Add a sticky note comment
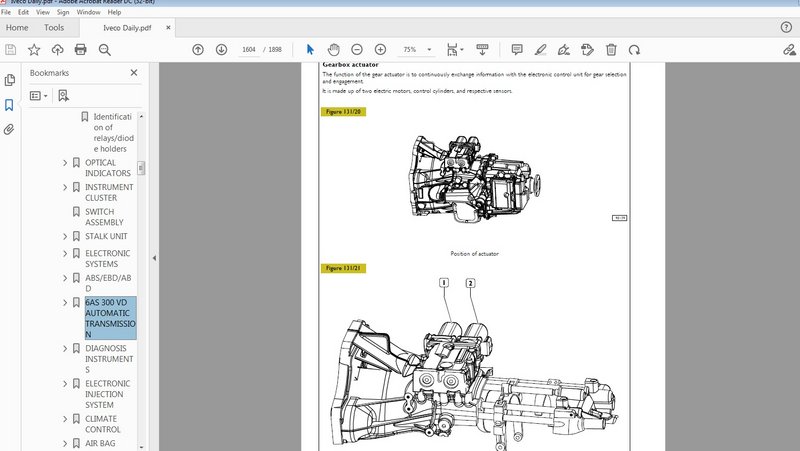 point(517,49)
